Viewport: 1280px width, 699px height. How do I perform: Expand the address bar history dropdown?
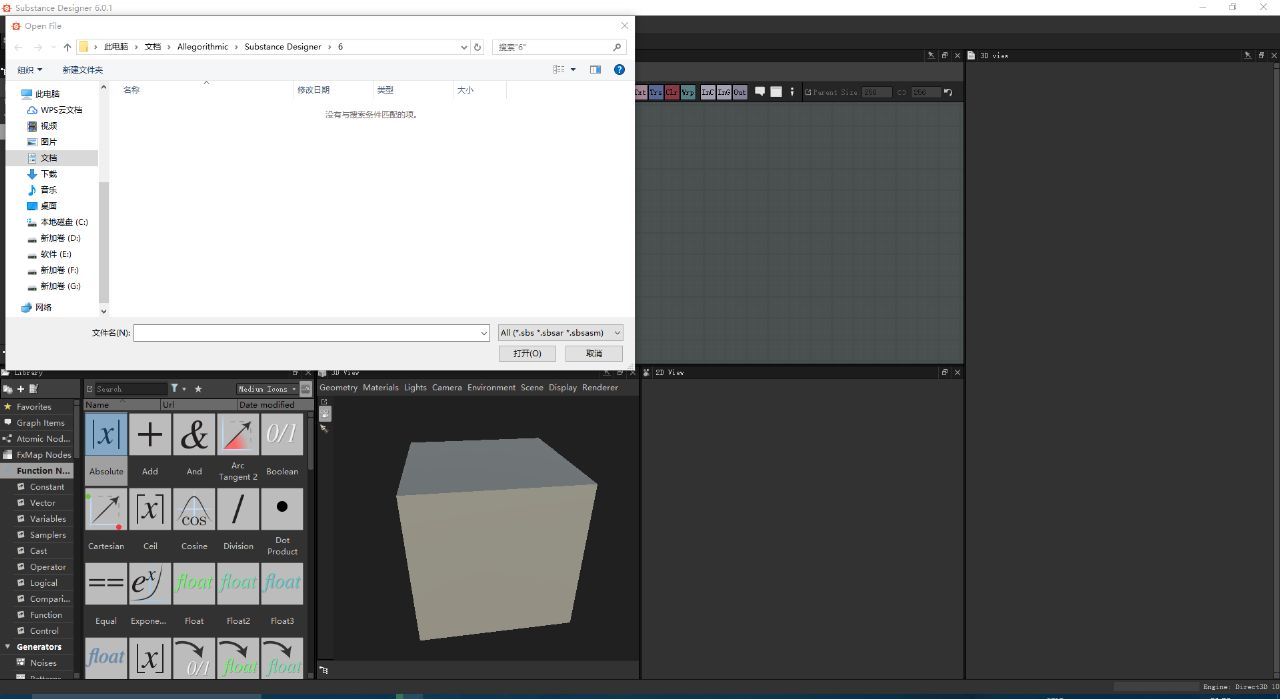(464, 47)
